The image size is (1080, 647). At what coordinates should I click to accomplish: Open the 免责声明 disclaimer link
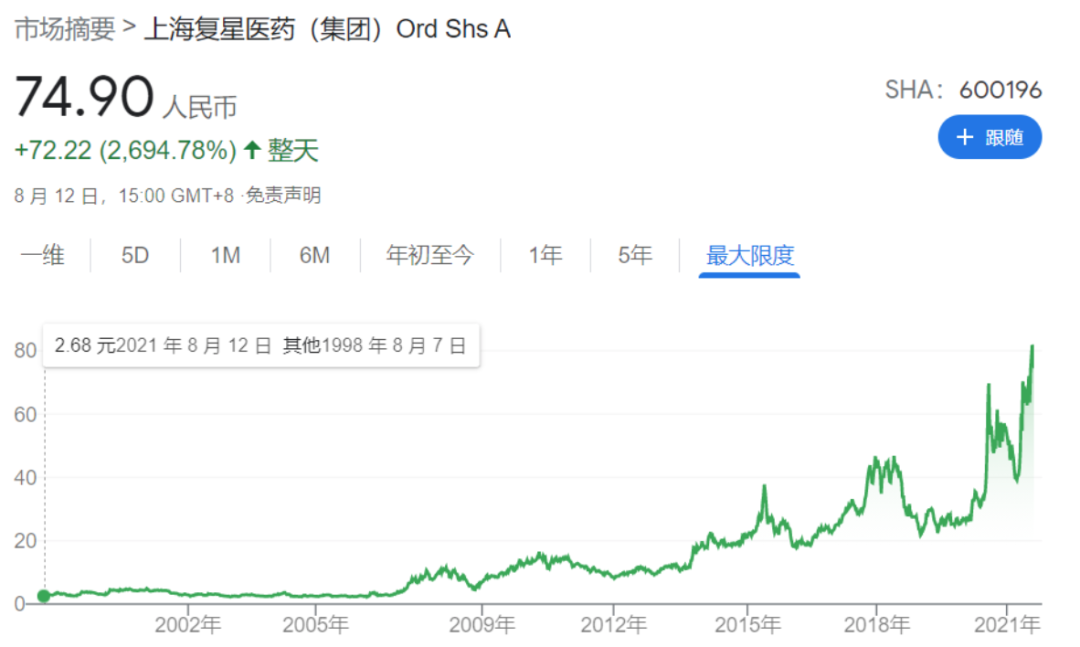[283, 196]
